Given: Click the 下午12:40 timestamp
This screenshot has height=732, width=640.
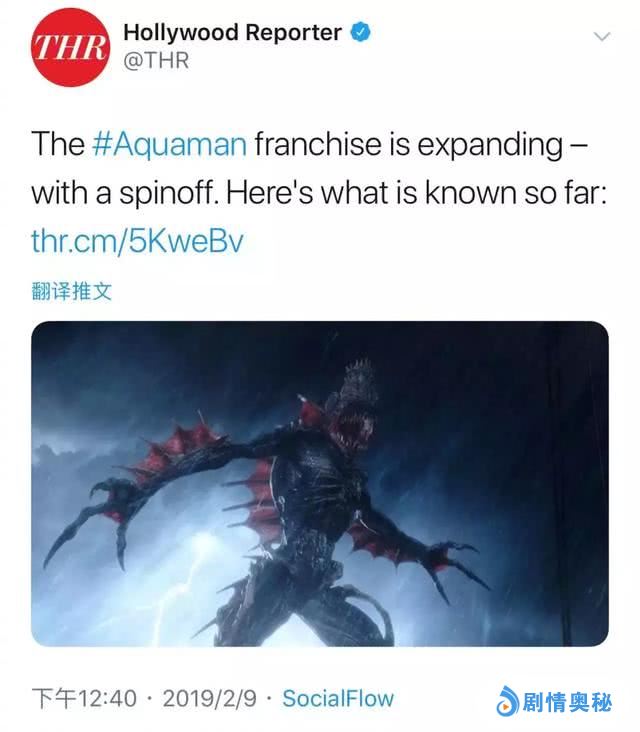Looking at the screenshot, I should pos(84,699).
